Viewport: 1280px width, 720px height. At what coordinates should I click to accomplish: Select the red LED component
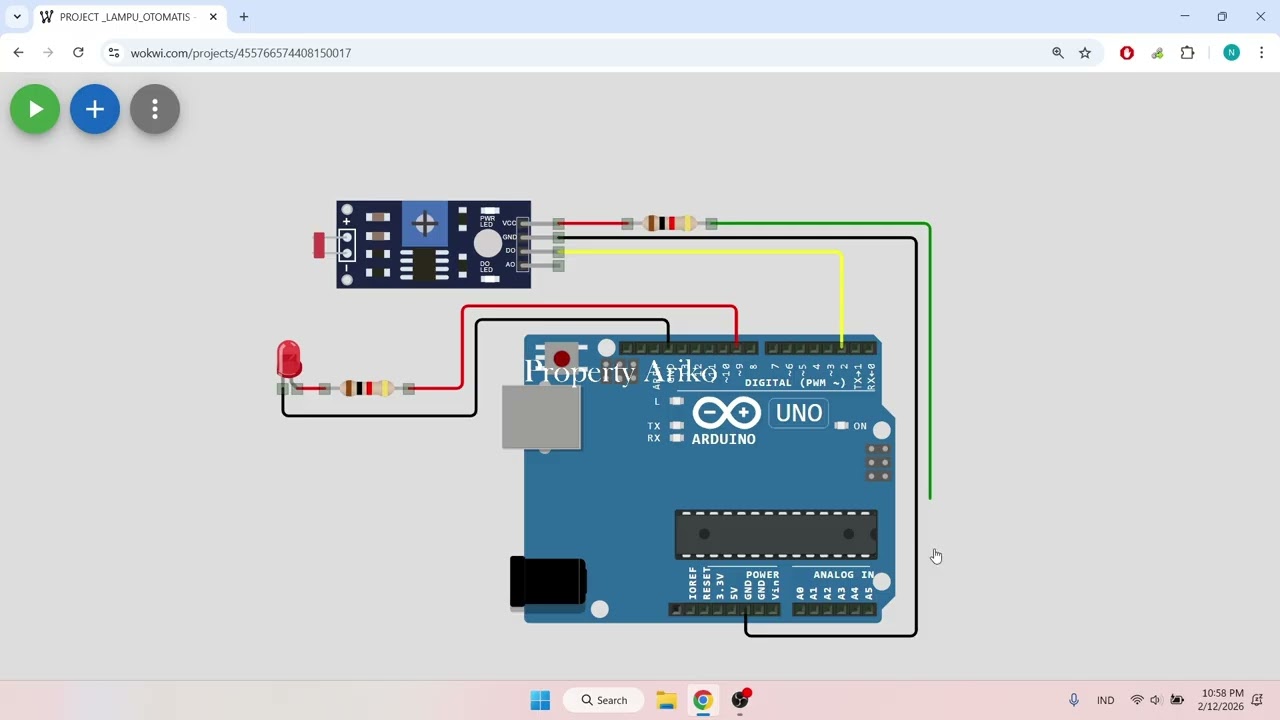click(x=289, y=361)
